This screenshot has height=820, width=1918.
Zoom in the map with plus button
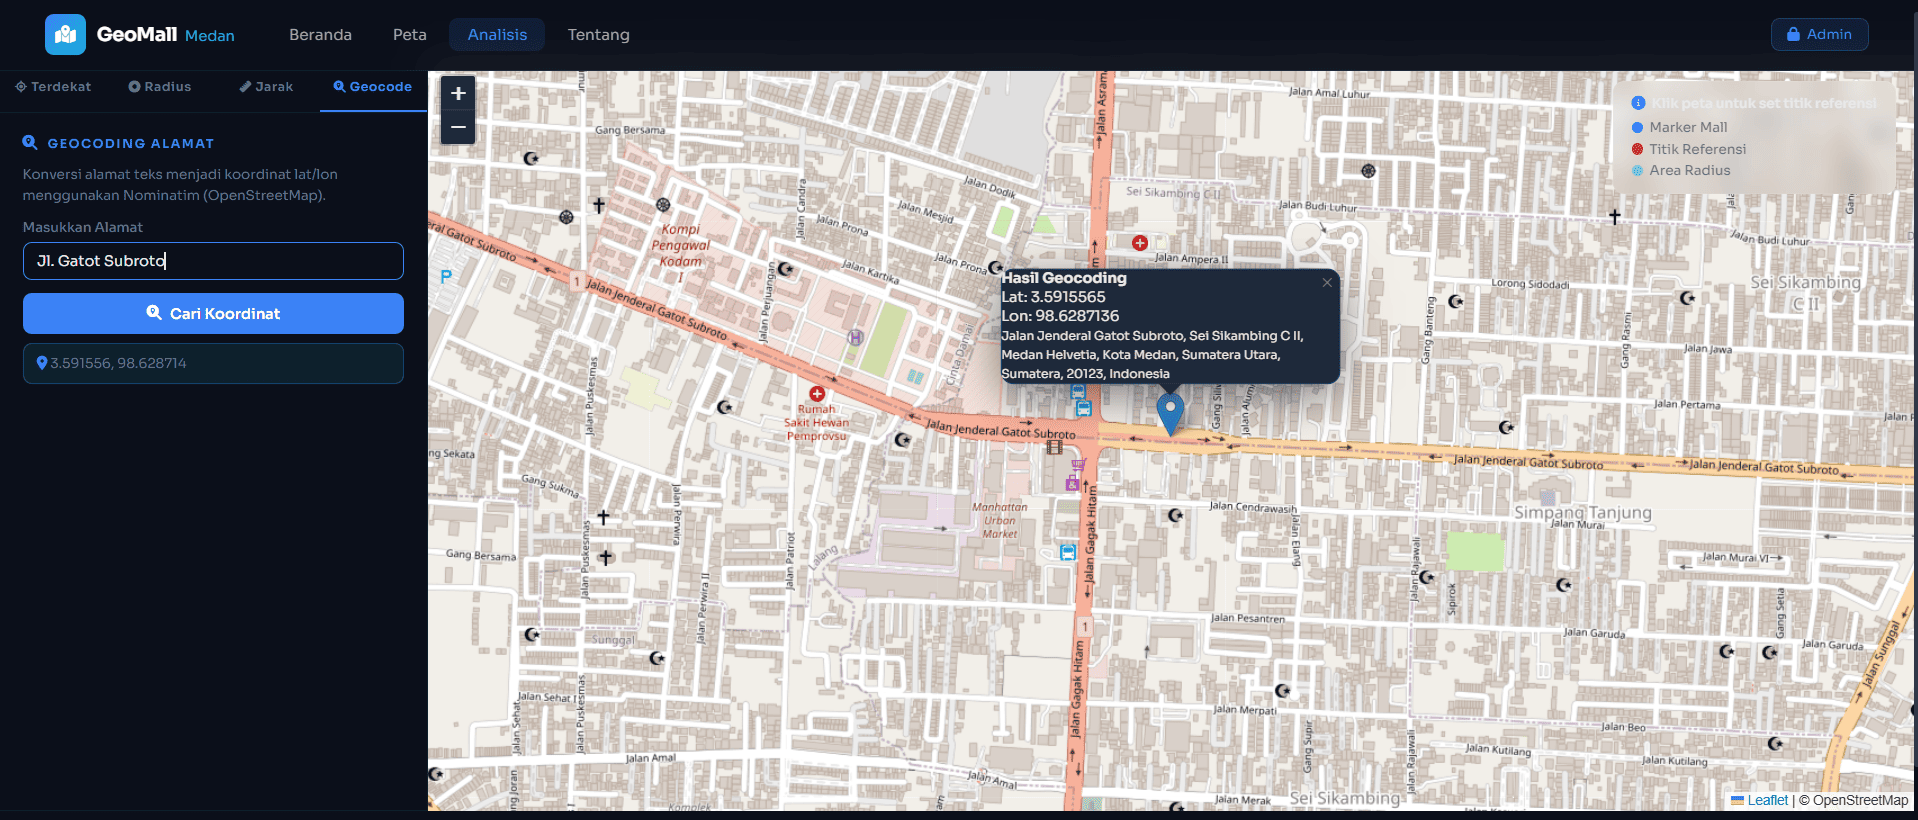point(458,93)
